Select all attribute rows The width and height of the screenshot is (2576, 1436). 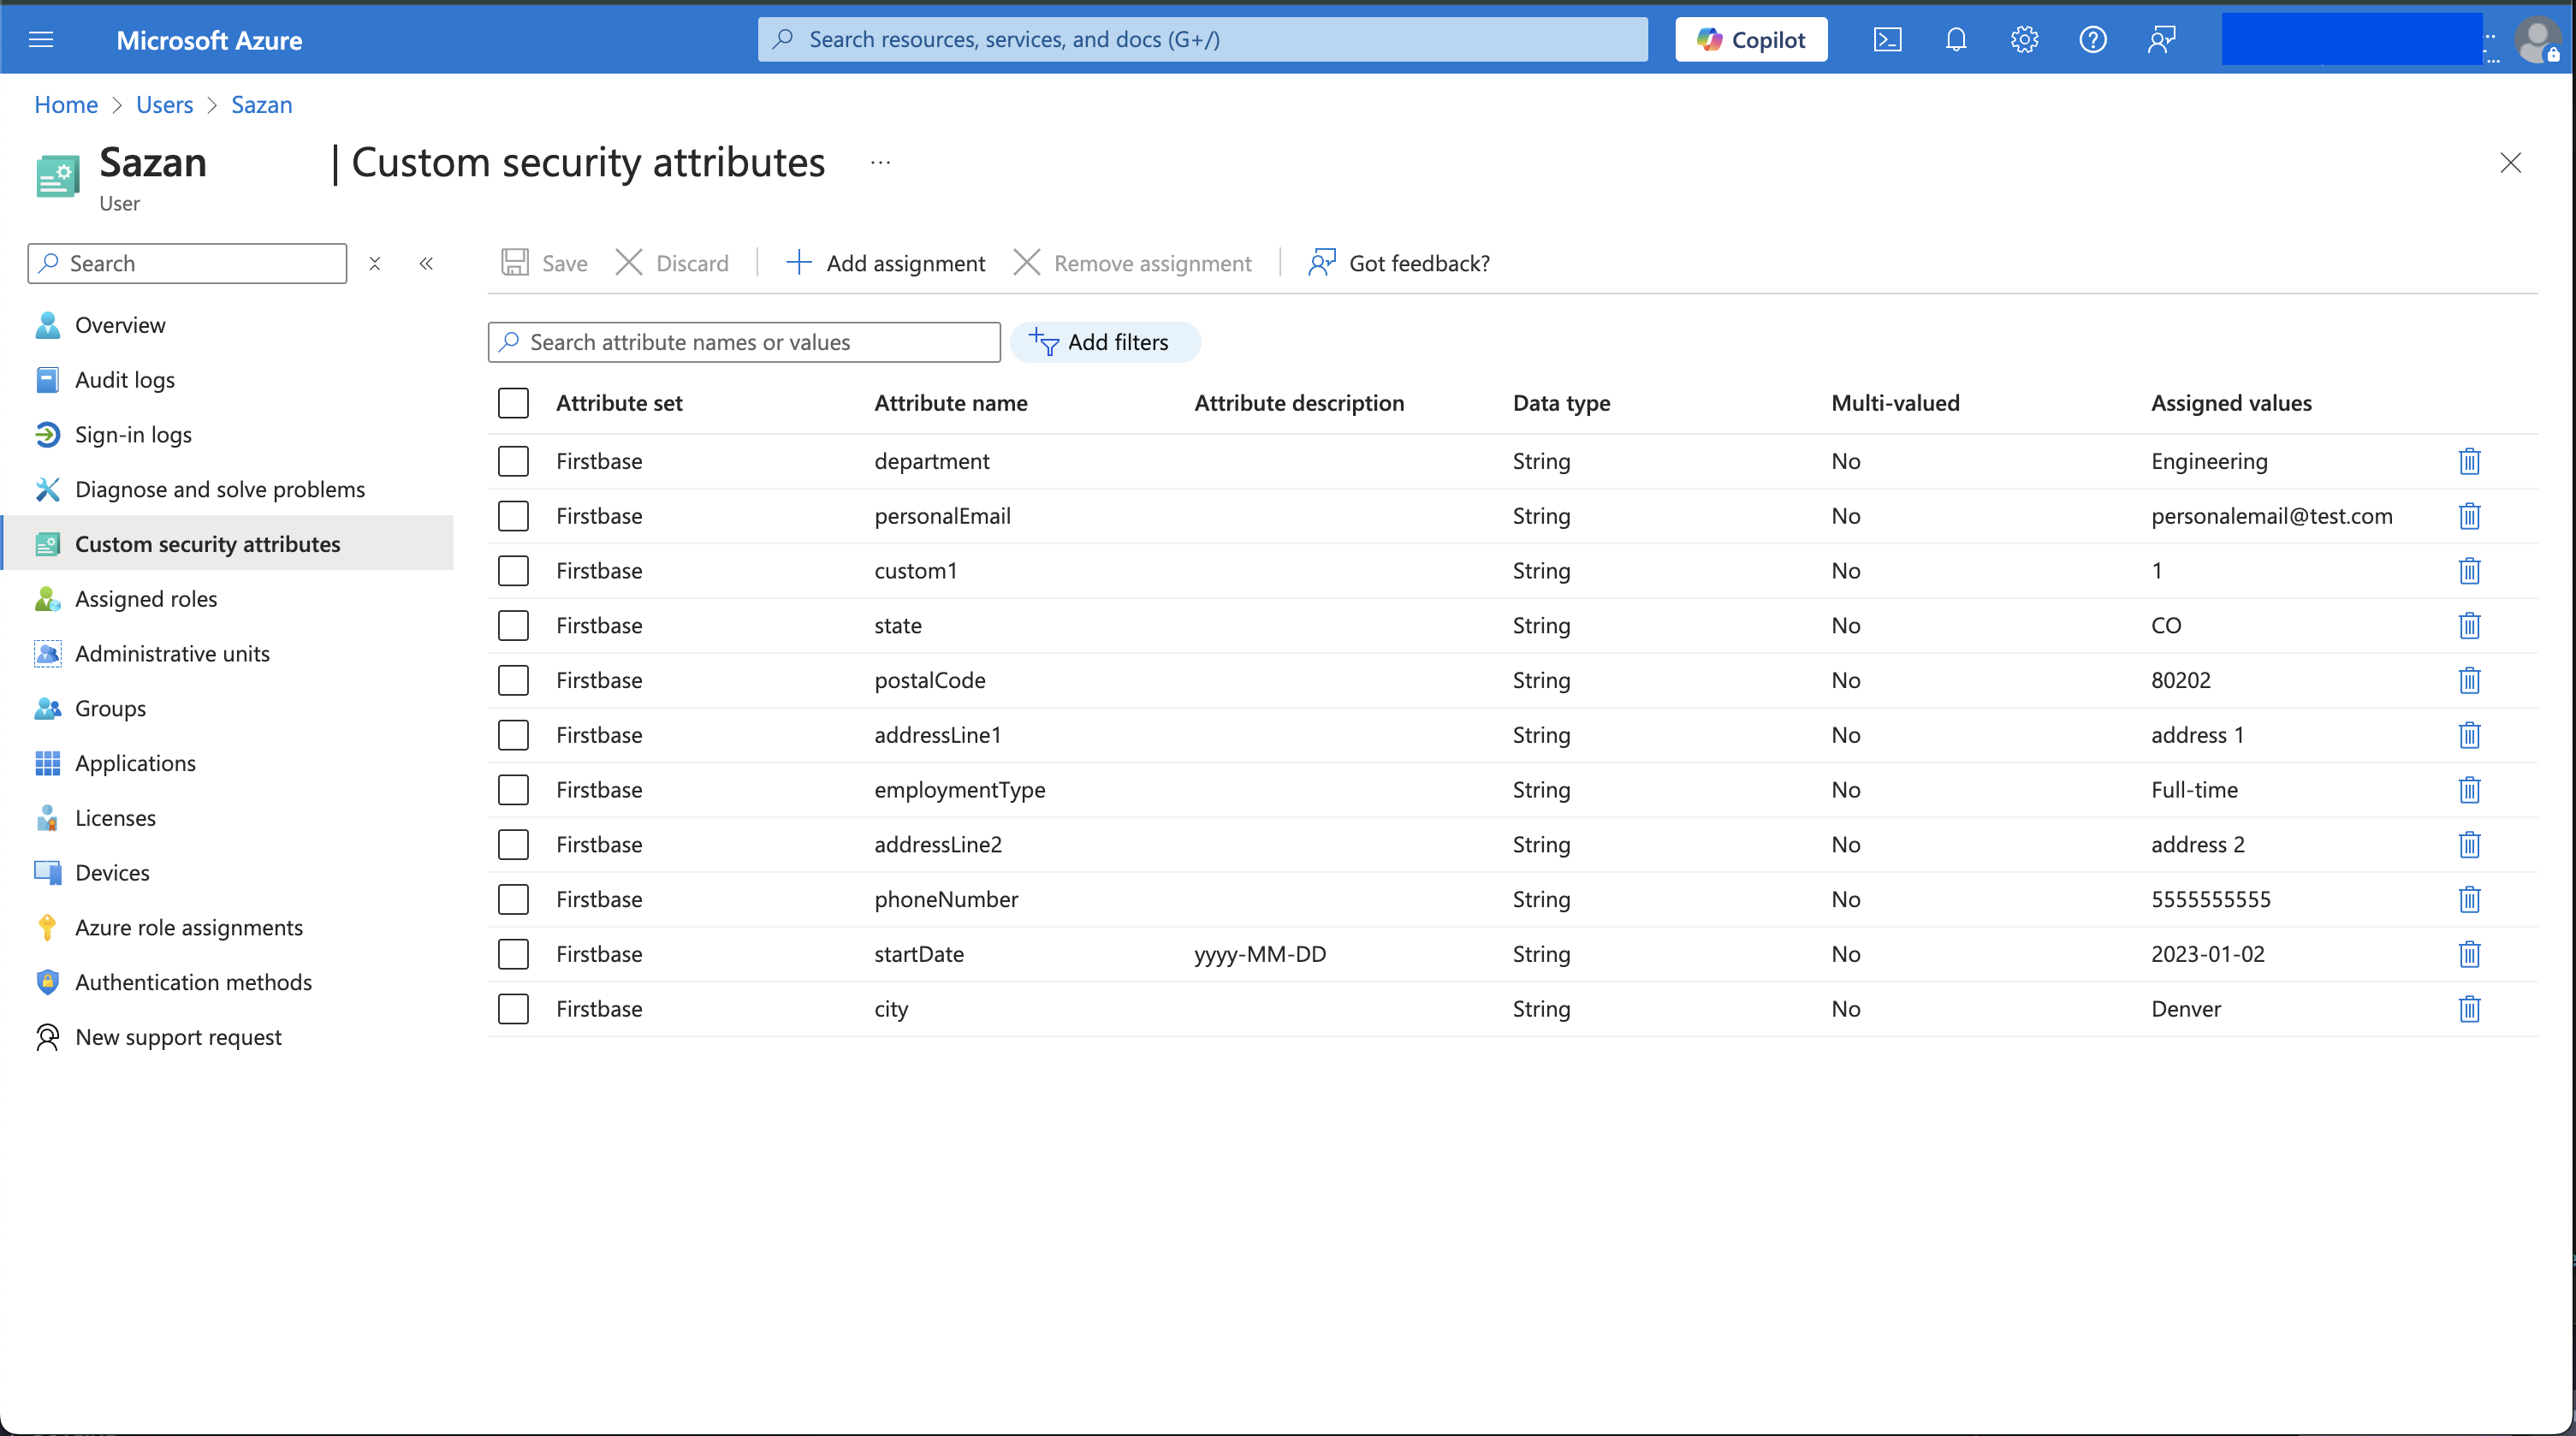tap(513, 403)
